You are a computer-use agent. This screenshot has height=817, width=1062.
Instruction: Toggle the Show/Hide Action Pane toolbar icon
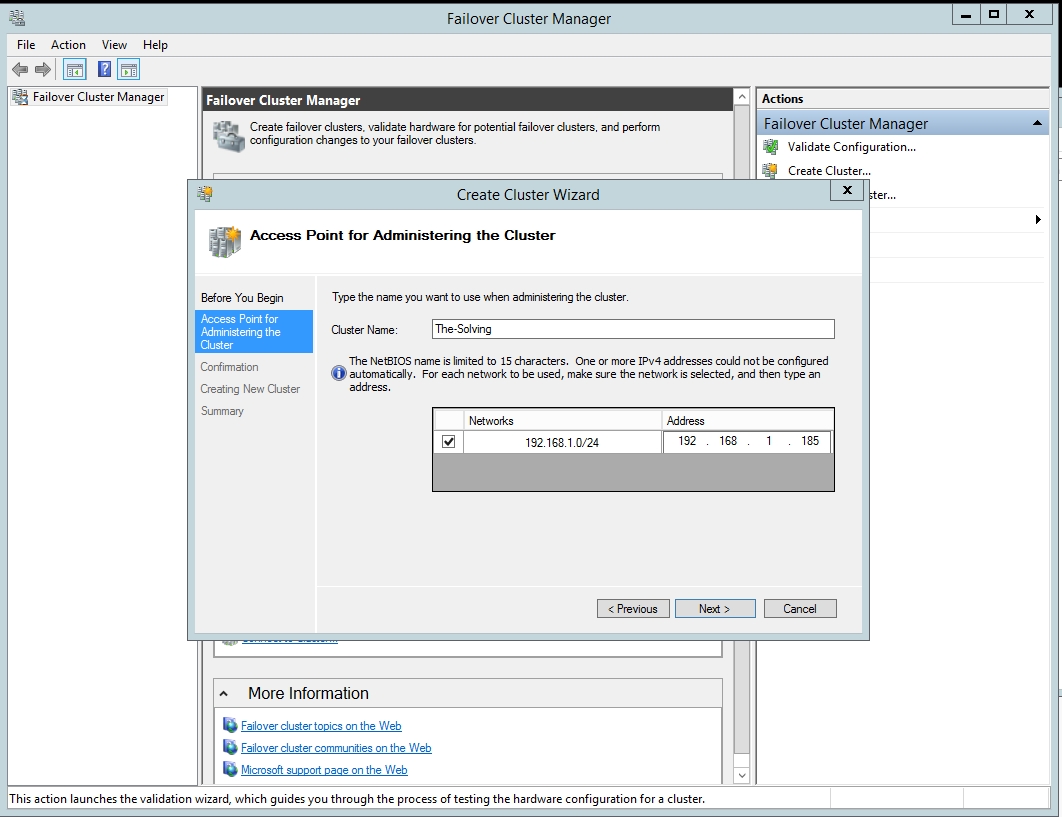coord(129,69)
